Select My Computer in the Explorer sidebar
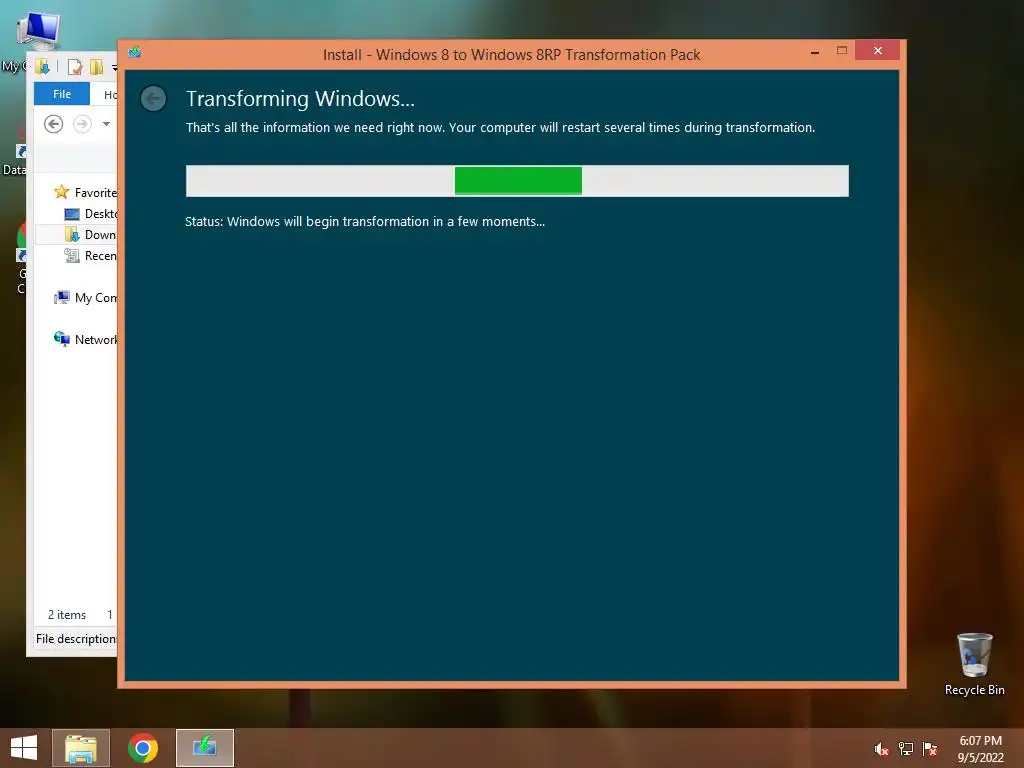This screenshot has height=768, width=1024. coord(86,298)
